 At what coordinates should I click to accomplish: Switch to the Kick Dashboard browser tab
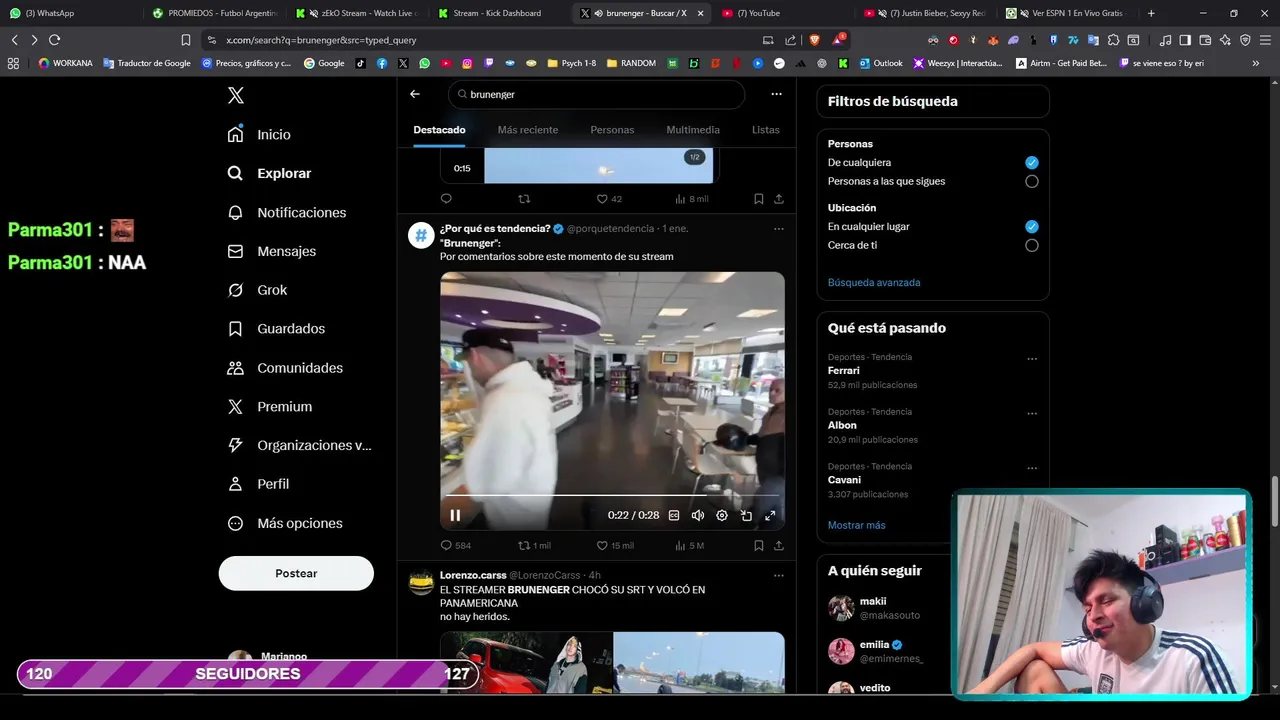pyautogui.click(x=500, y=13)
